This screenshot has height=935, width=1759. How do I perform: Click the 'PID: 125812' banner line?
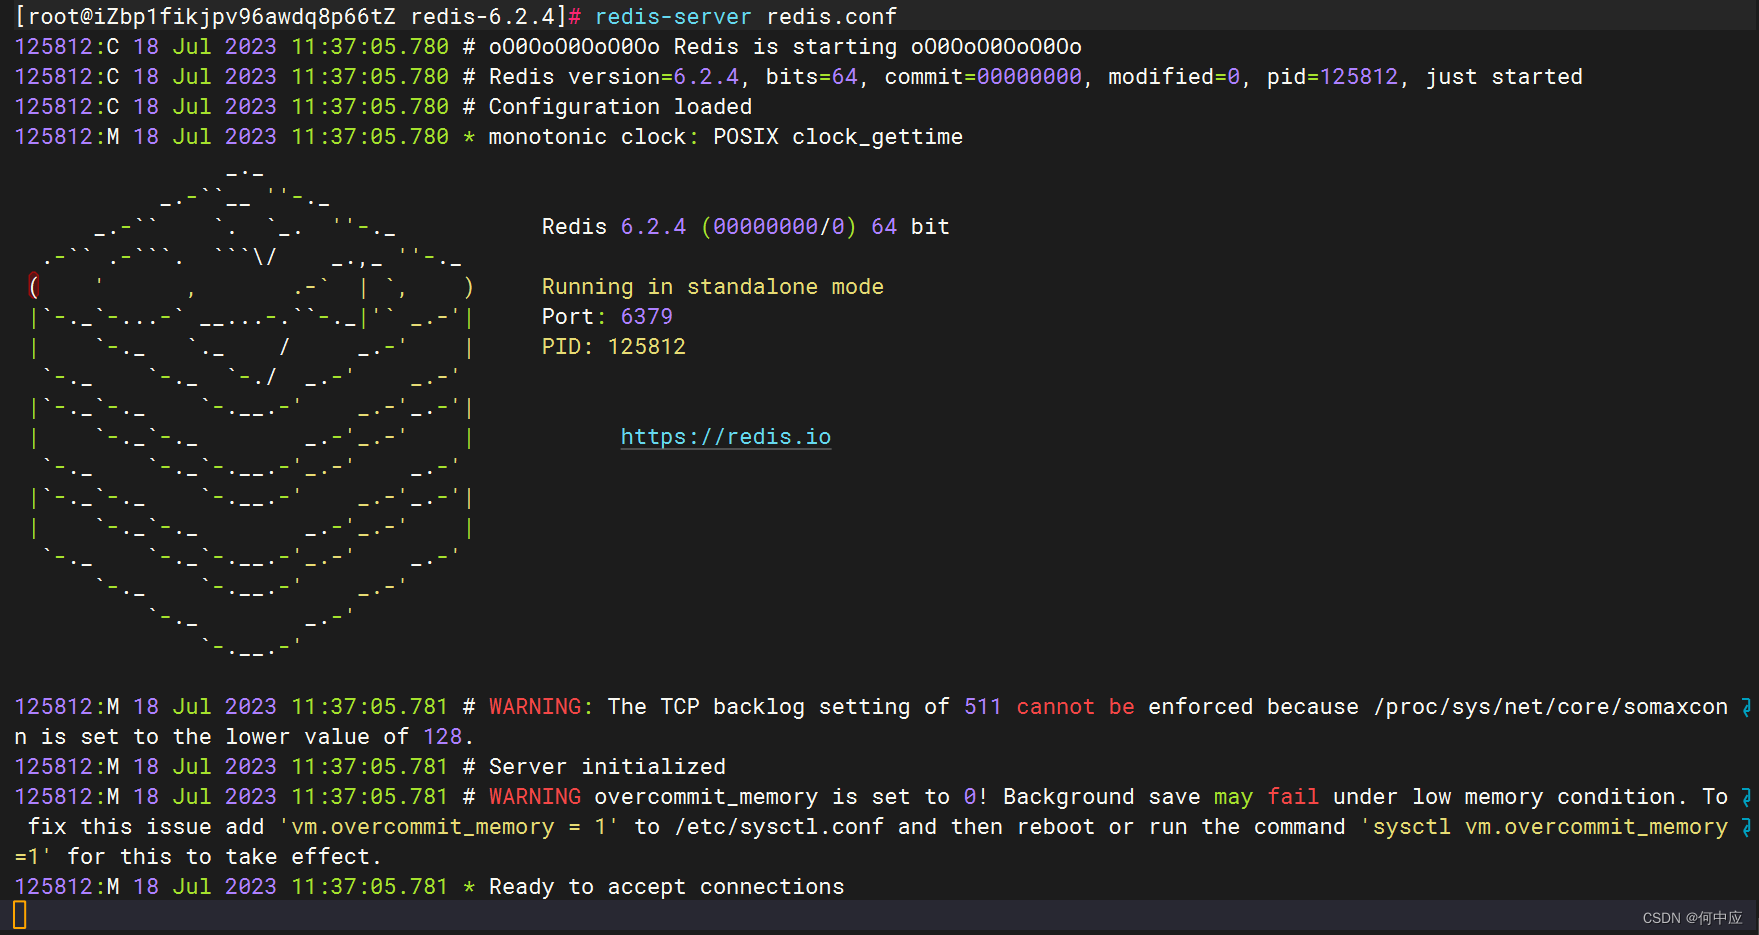tap(614, 347)
